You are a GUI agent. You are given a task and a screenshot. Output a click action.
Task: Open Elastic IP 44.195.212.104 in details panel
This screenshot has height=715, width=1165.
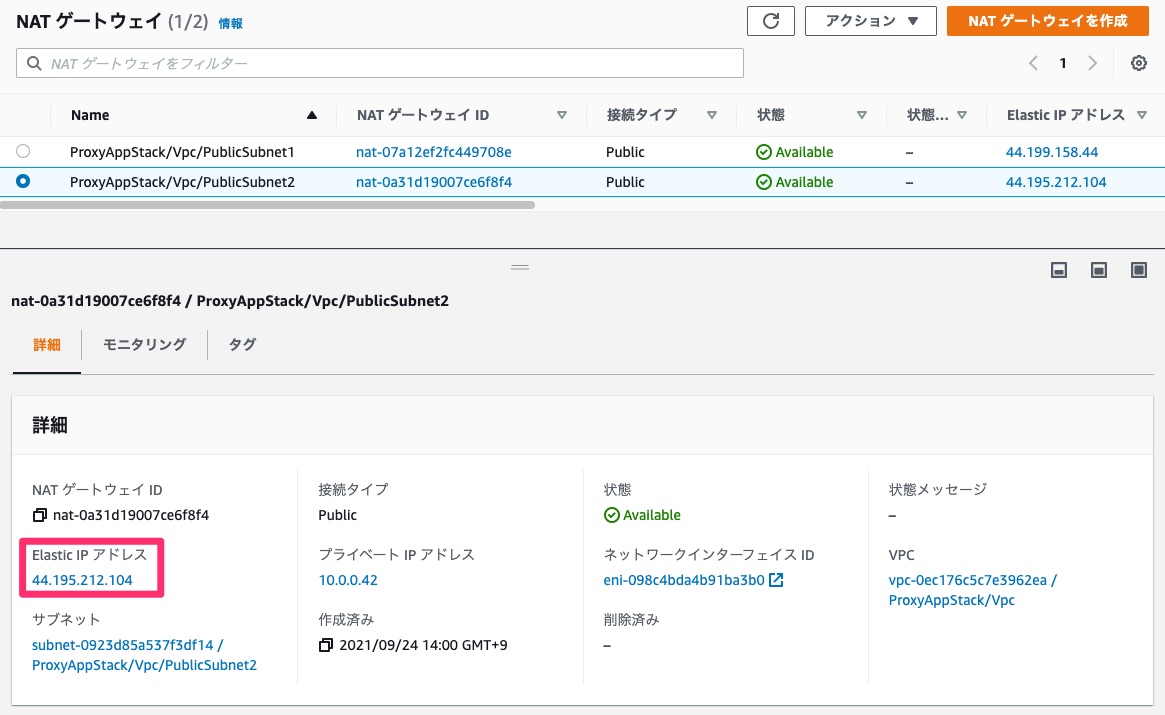click(82, 580)
